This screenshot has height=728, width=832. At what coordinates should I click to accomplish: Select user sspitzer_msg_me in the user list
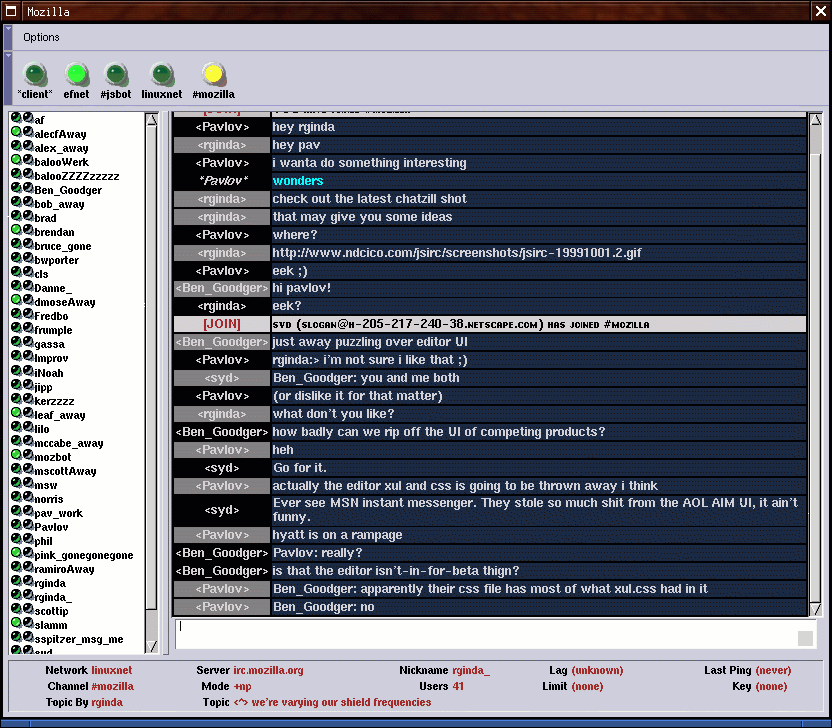click(79, 639)
